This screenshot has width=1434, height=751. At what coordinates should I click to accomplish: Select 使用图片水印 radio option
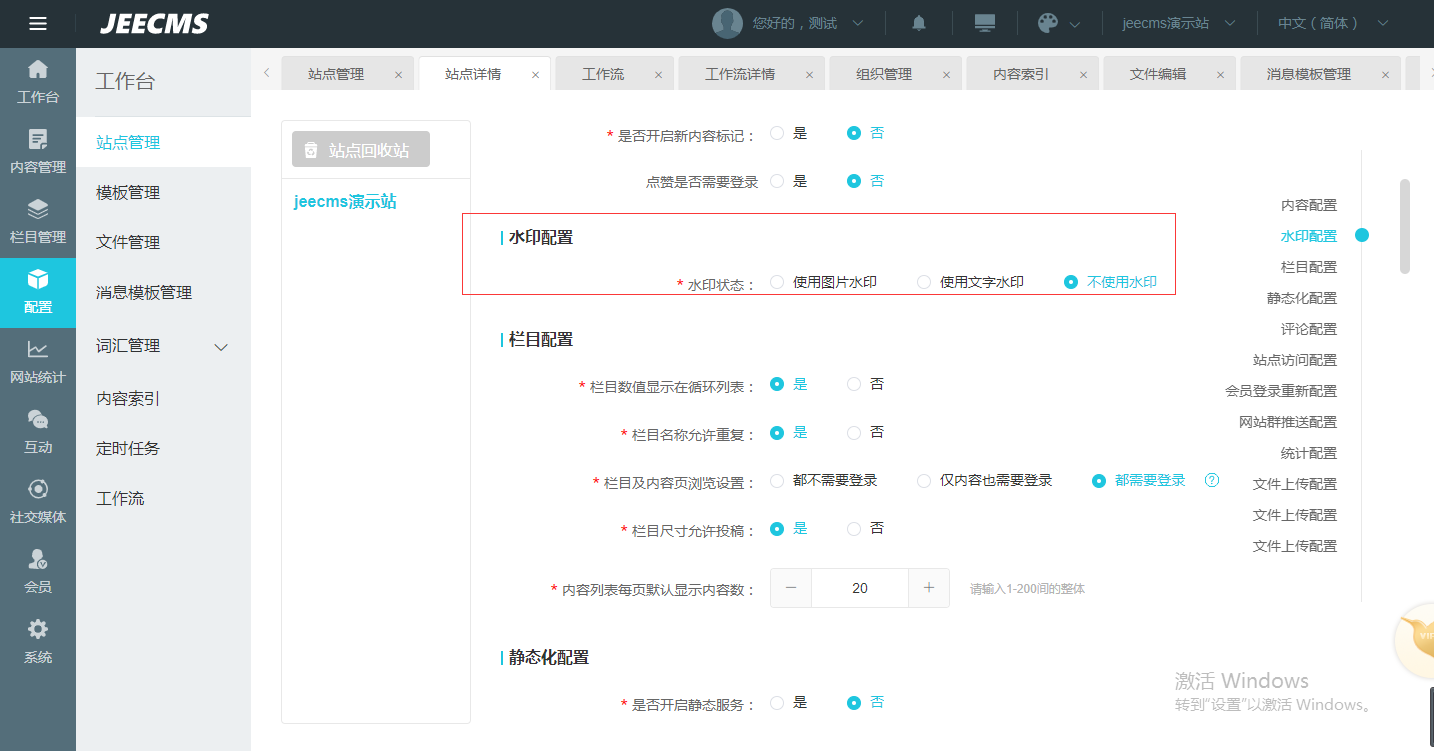pos(777,282)
